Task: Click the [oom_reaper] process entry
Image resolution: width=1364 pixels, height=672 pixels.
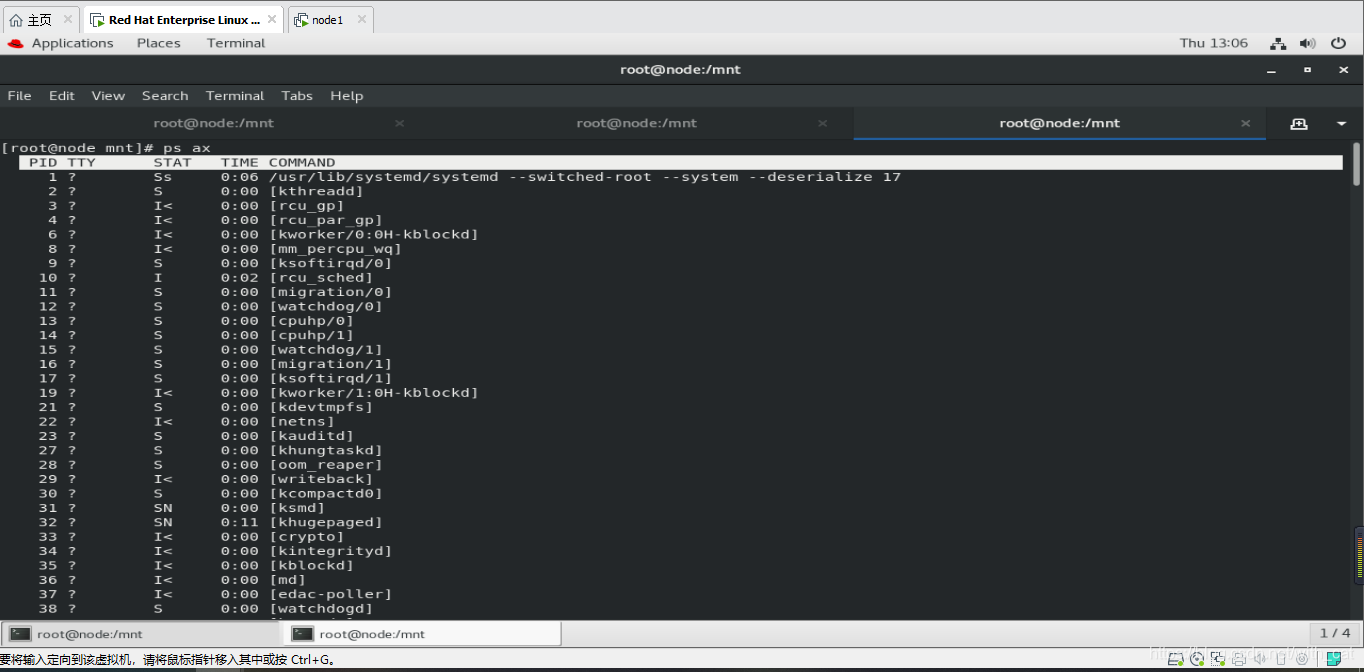Action: tap(326, 465)
